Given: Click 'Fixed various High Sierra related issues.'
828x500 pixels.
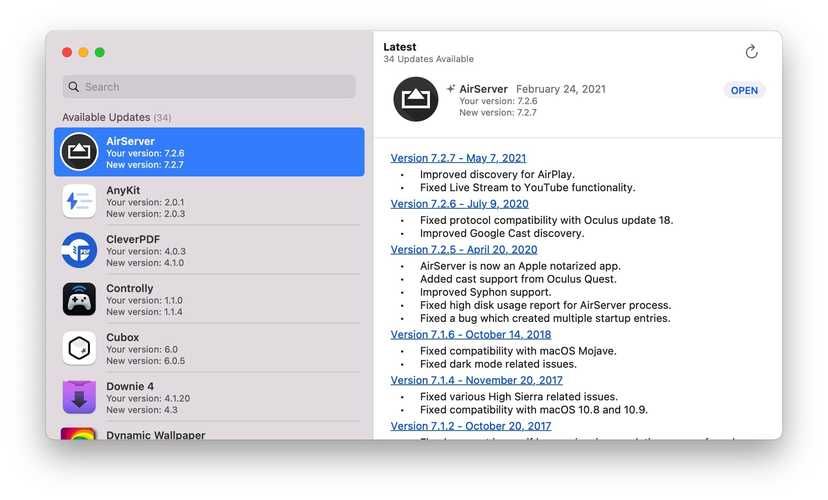Looking at the screenshot, I should coord(519,397).
